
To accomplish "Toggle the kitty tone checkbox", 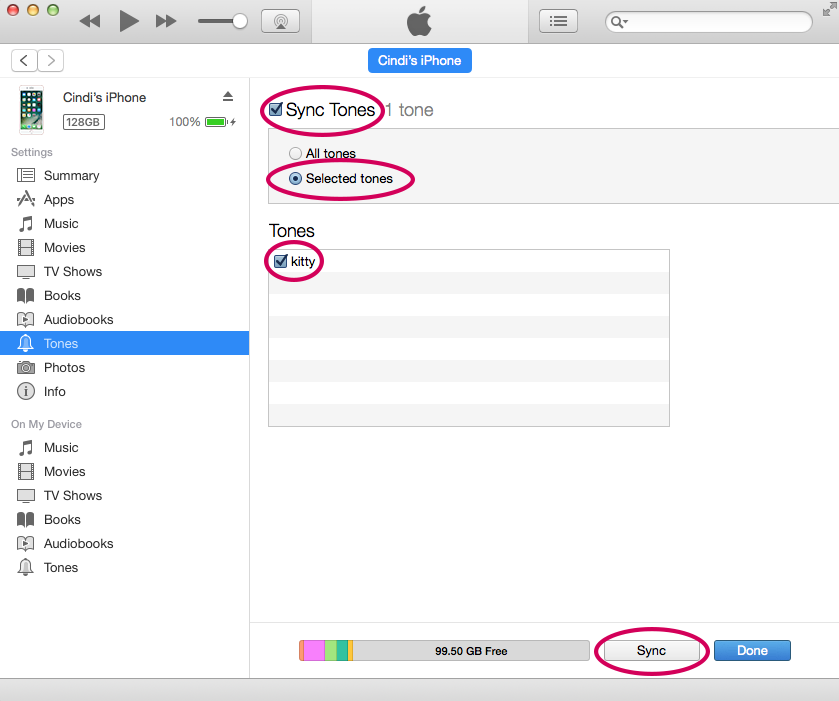I will [281, 261].
